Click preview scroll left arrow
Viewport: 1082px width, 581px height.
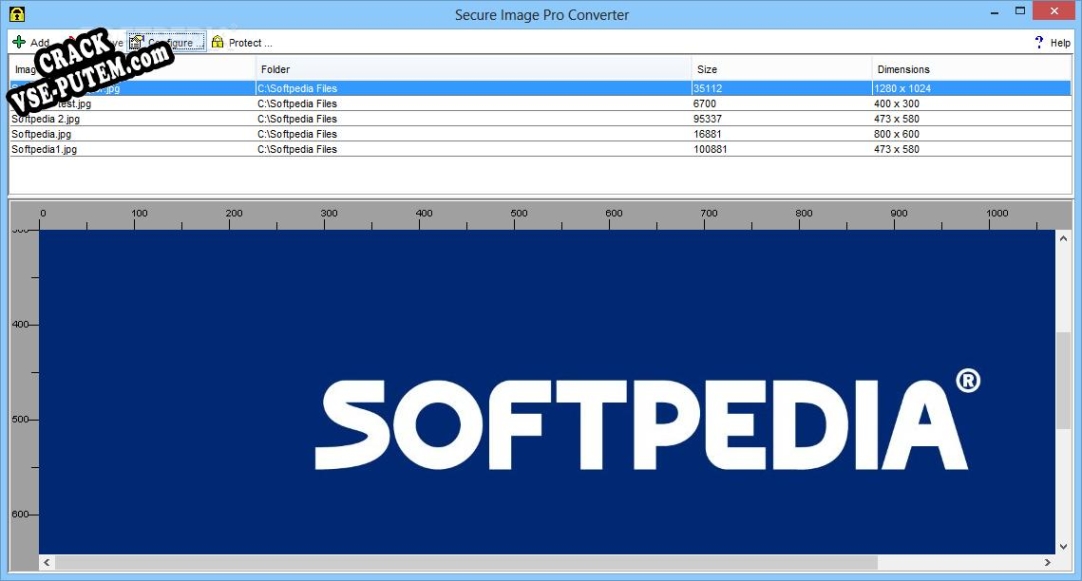[47, 562]
